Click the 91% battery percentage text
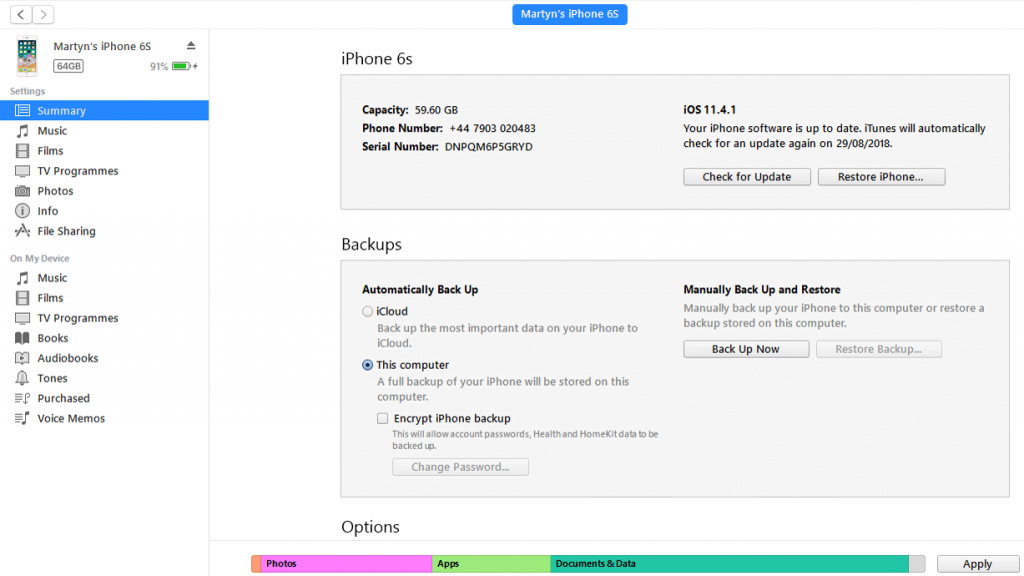The height and width of the screenshot is (576, 1024). (159, 67)
